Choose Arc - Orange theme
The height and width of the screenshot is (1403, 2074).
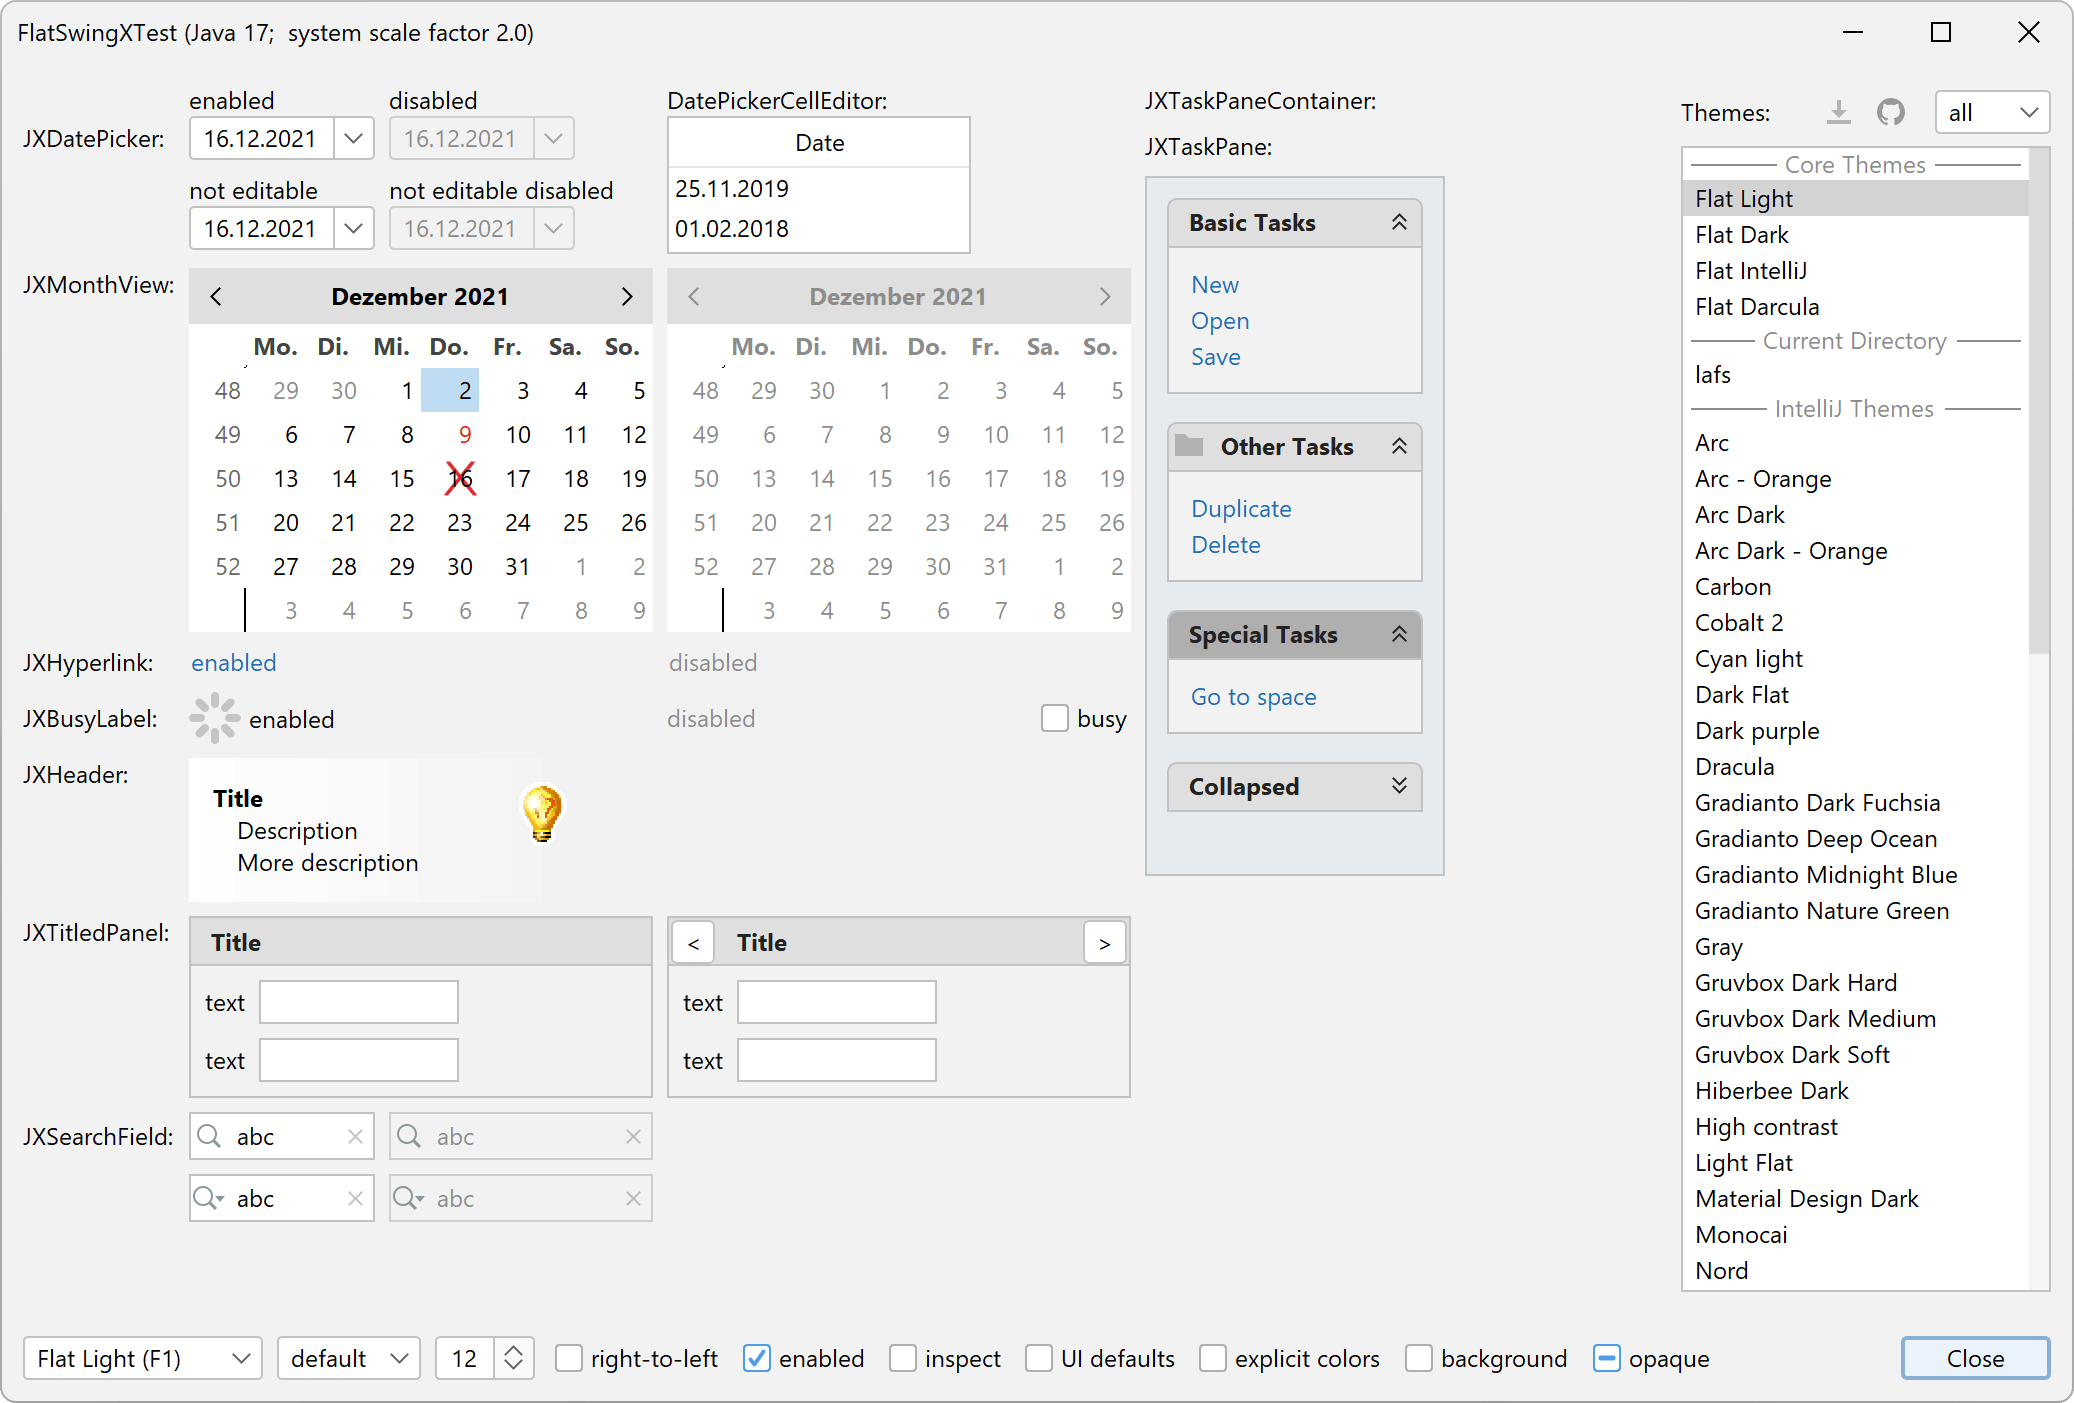pyautogui.click(x=1762, y=479)
